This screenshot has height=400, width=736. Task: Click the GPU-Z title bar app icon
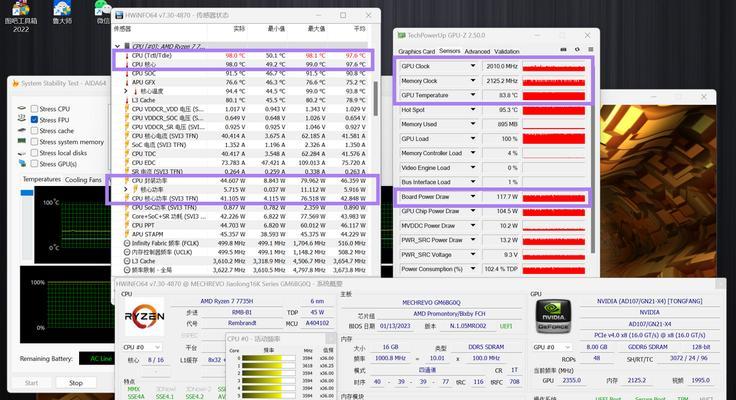[x=401, y=35]
